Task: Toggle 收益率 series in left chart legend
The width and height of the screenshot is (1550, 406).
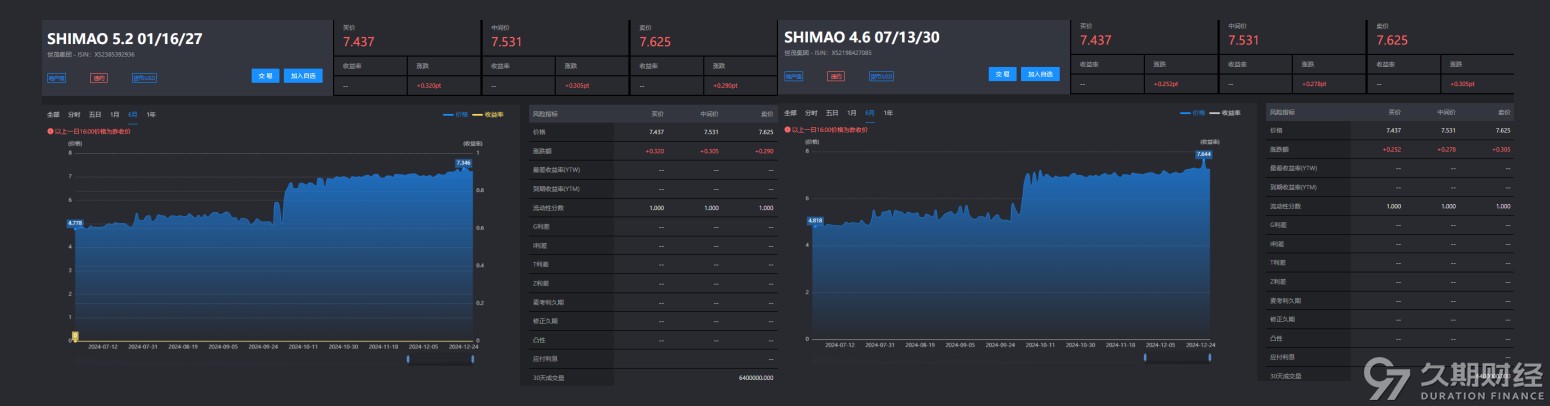Action: 490,115
